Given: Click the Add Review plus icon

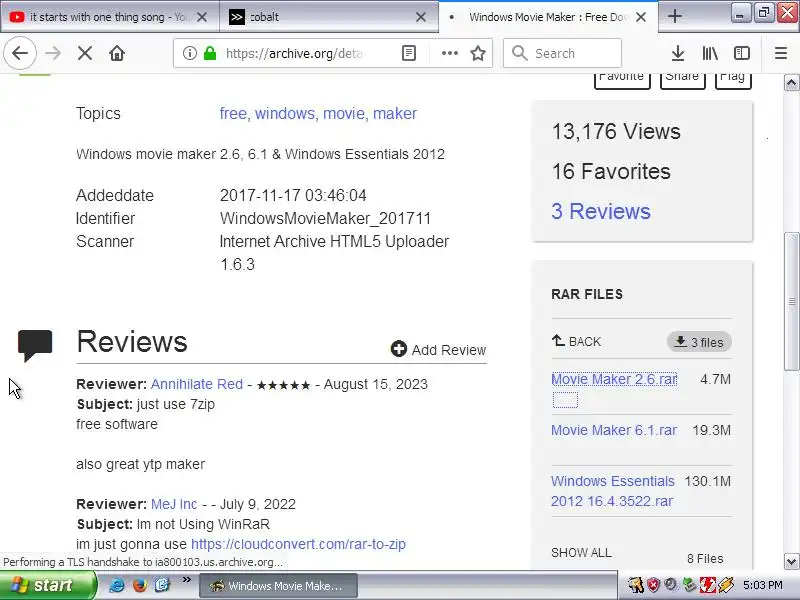Looking at the screenshot, I should coord(398,349).
